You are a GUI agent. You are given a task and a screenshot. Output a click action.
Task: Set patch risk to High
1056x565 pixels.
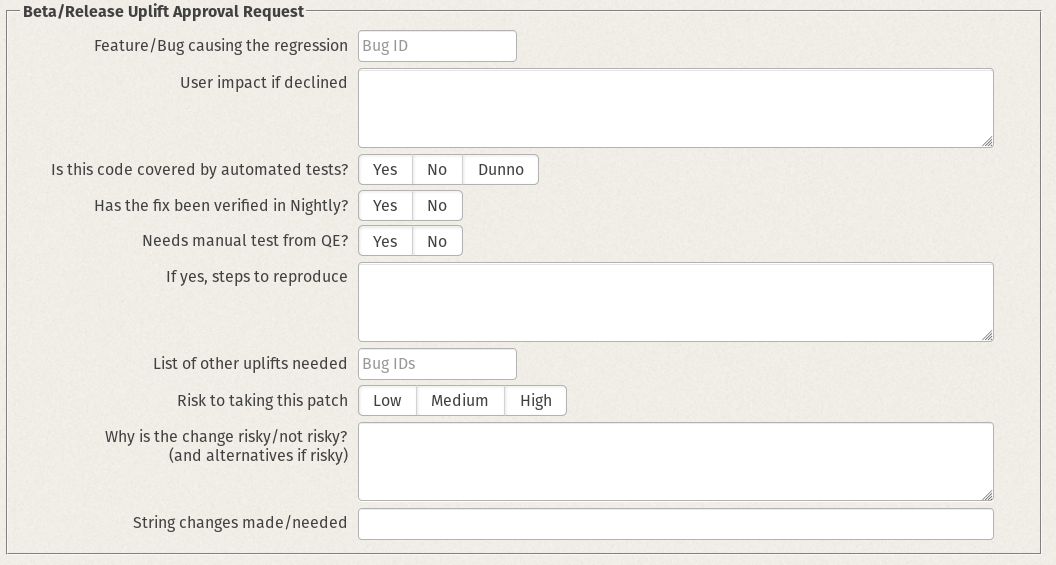coord(535,401)
